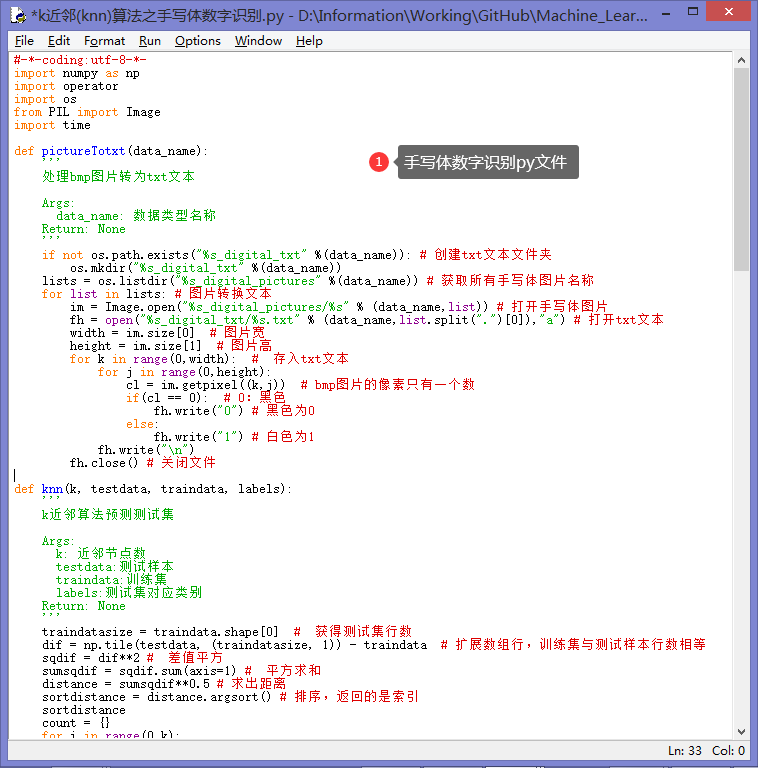Click the 'dif = np.tile' line
The width and height of the screenshot is (758, 768).
pos(373,645)
